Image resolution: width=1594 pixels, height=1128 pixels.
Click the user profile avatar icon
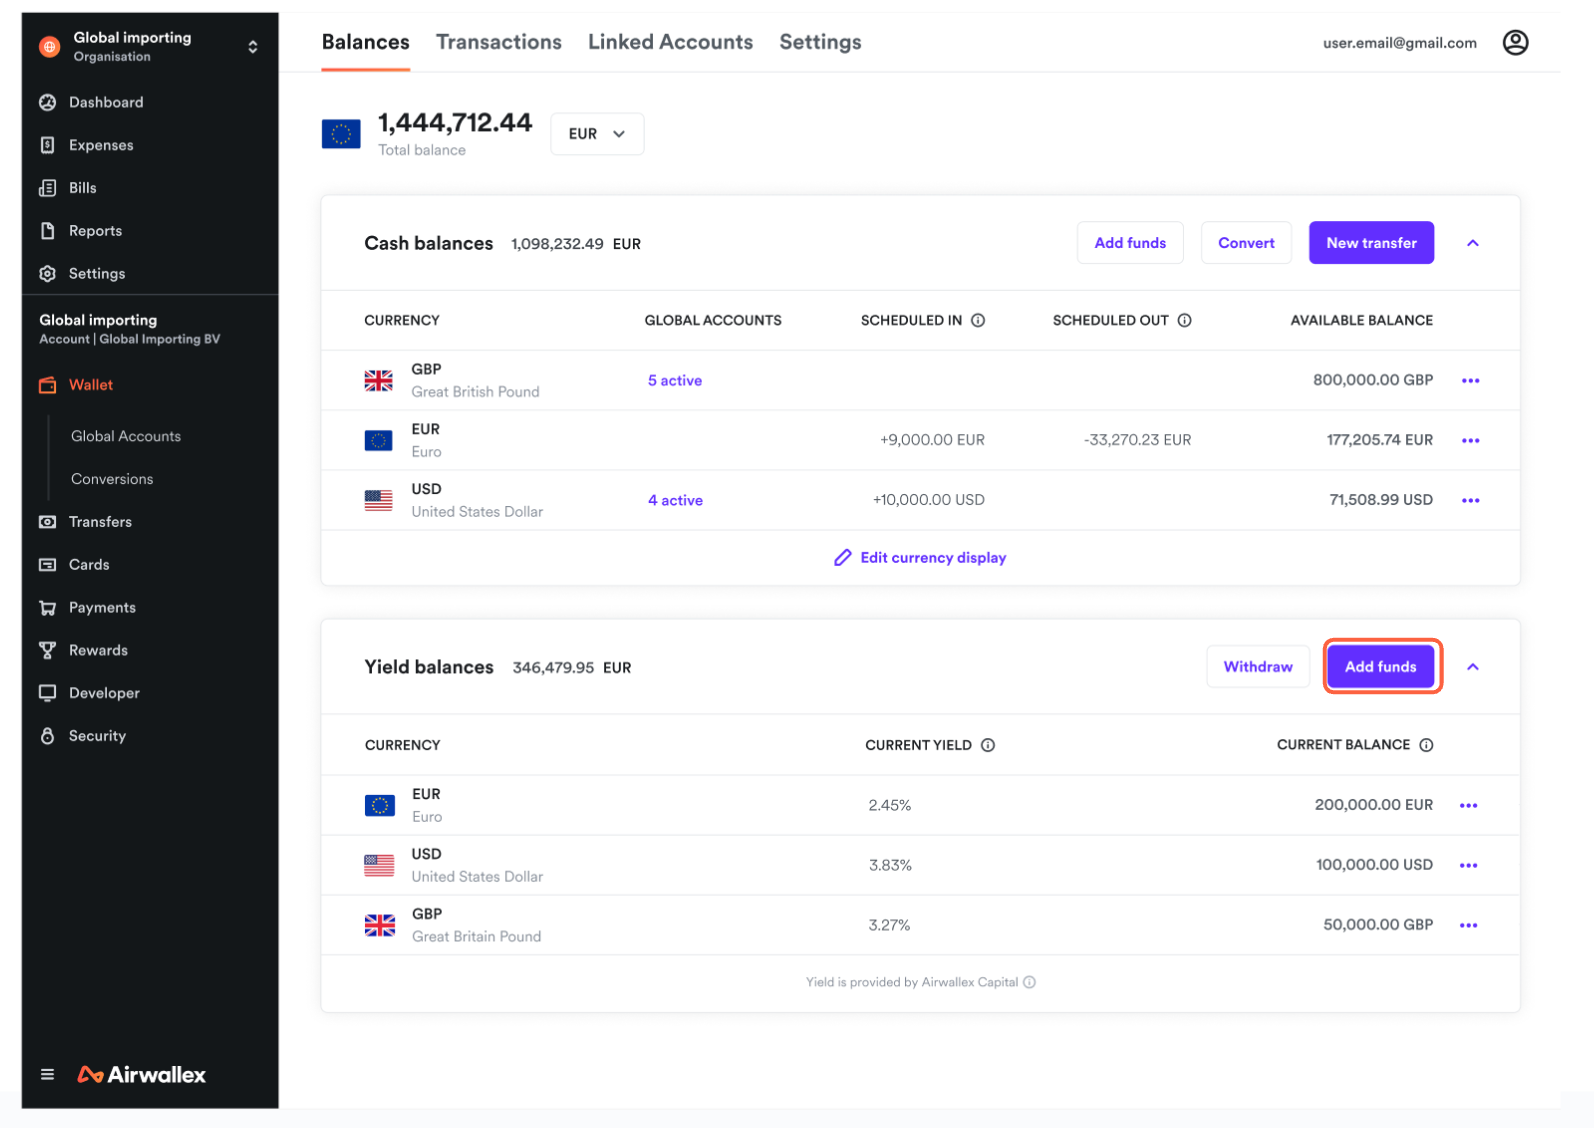coord(1515,43)
